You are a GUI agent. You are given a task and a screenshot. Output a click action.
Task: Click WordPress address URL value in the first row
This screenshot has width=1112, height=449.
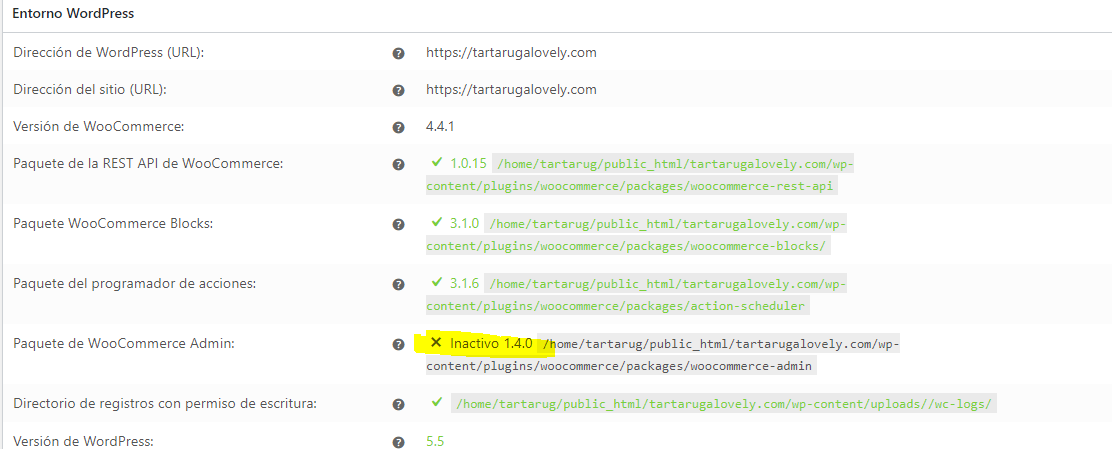[x=511, y=52]
